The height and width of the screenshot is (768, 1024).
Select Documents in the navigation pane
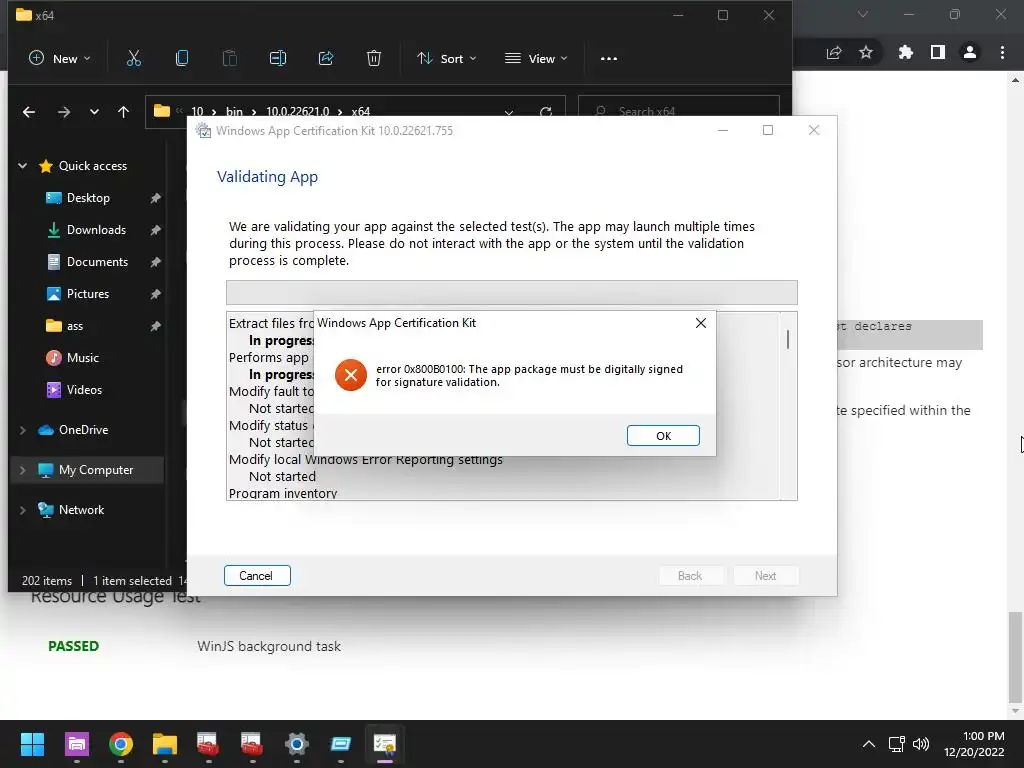[x=97, y=262]
